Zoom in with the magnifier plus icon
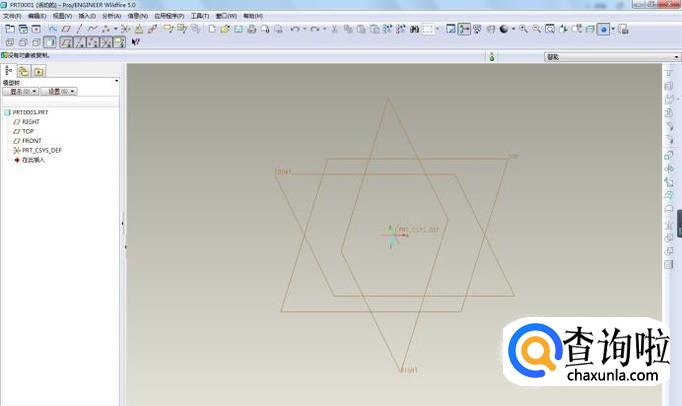The width and height of the screenshot is (682, 406). 524,29
